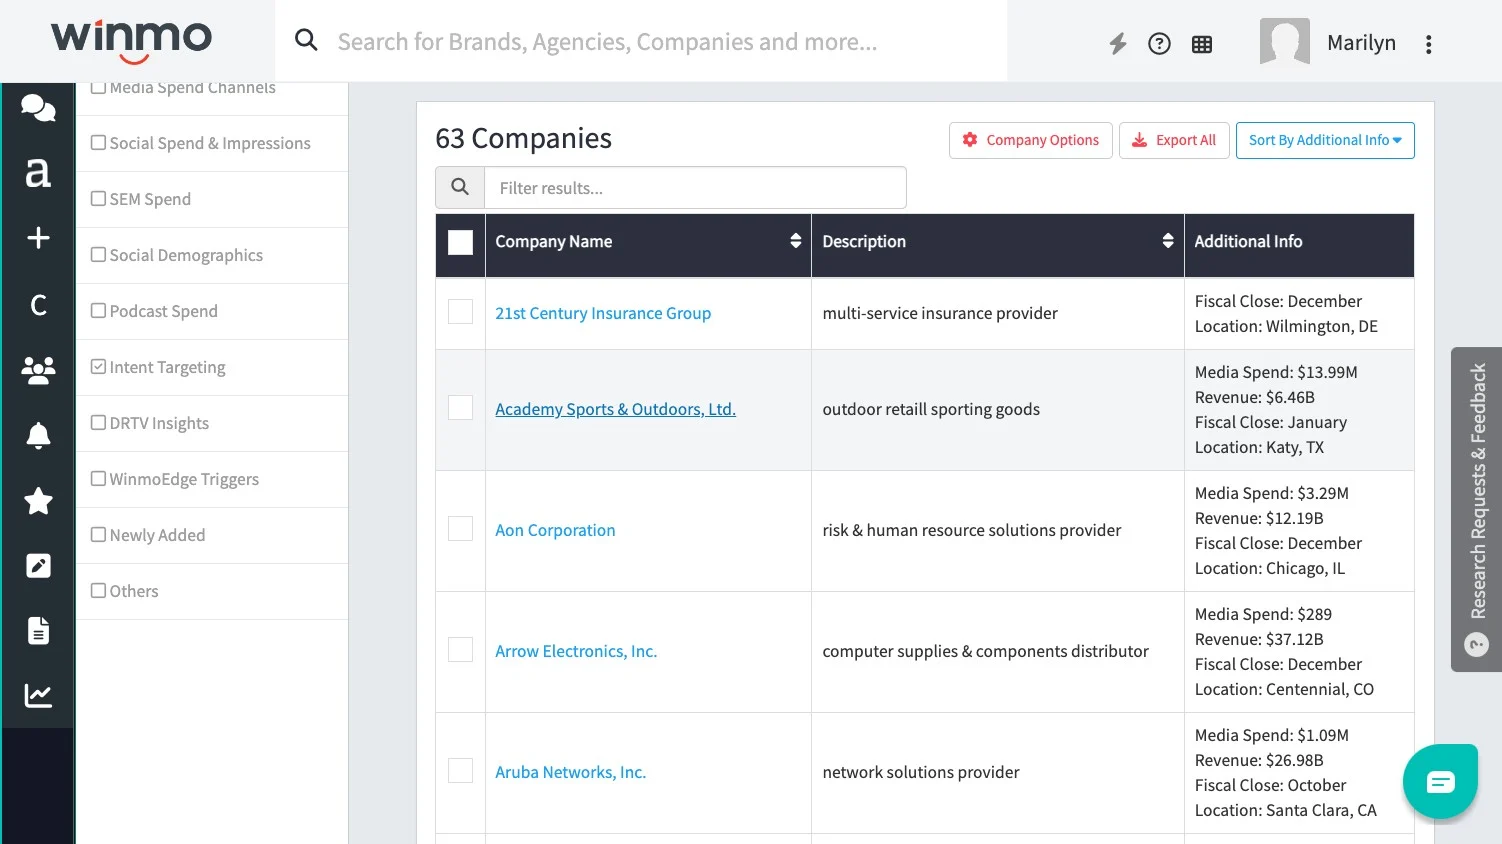Open Arrow Electronics, Inc. link
Image resolution: width=1502 pixels, height=844 pixels.
click(576, 651)
